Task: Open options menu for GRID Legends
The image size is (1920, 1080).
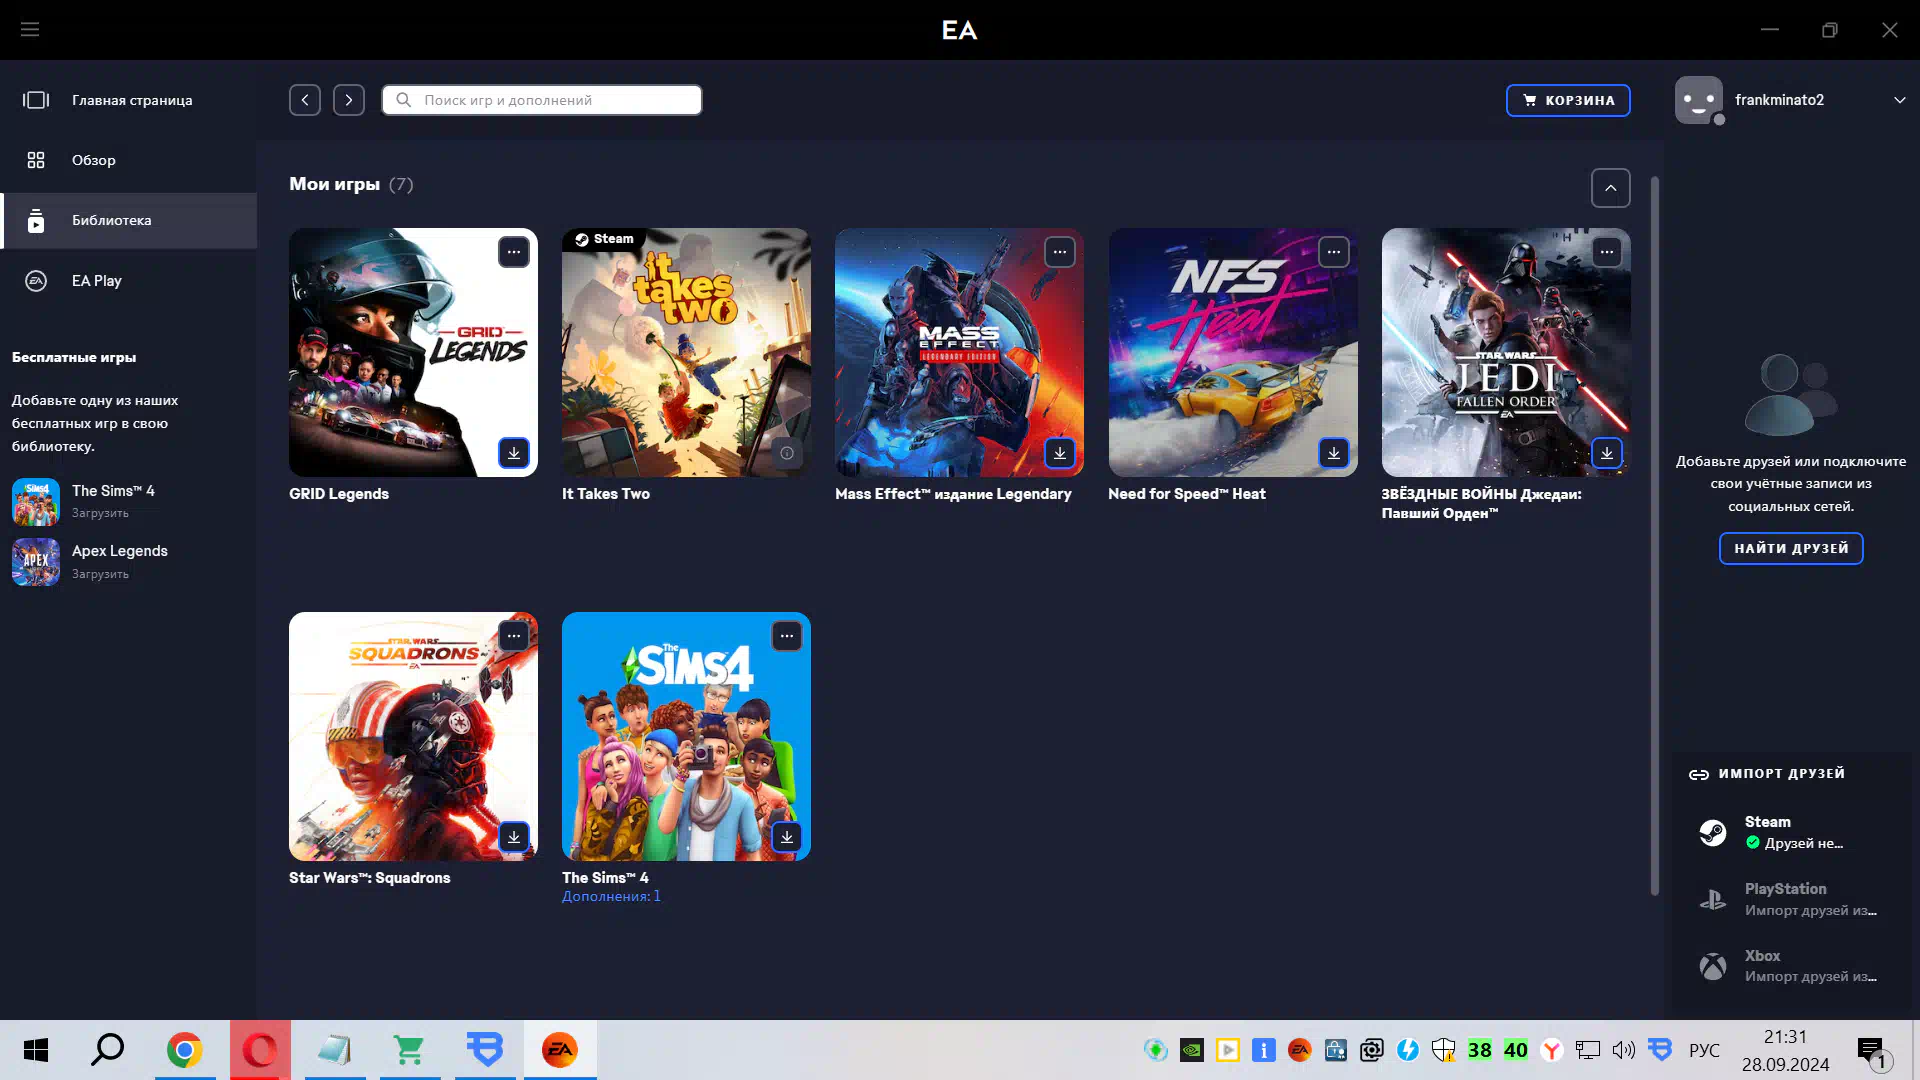Action: [x=514, y=252]
